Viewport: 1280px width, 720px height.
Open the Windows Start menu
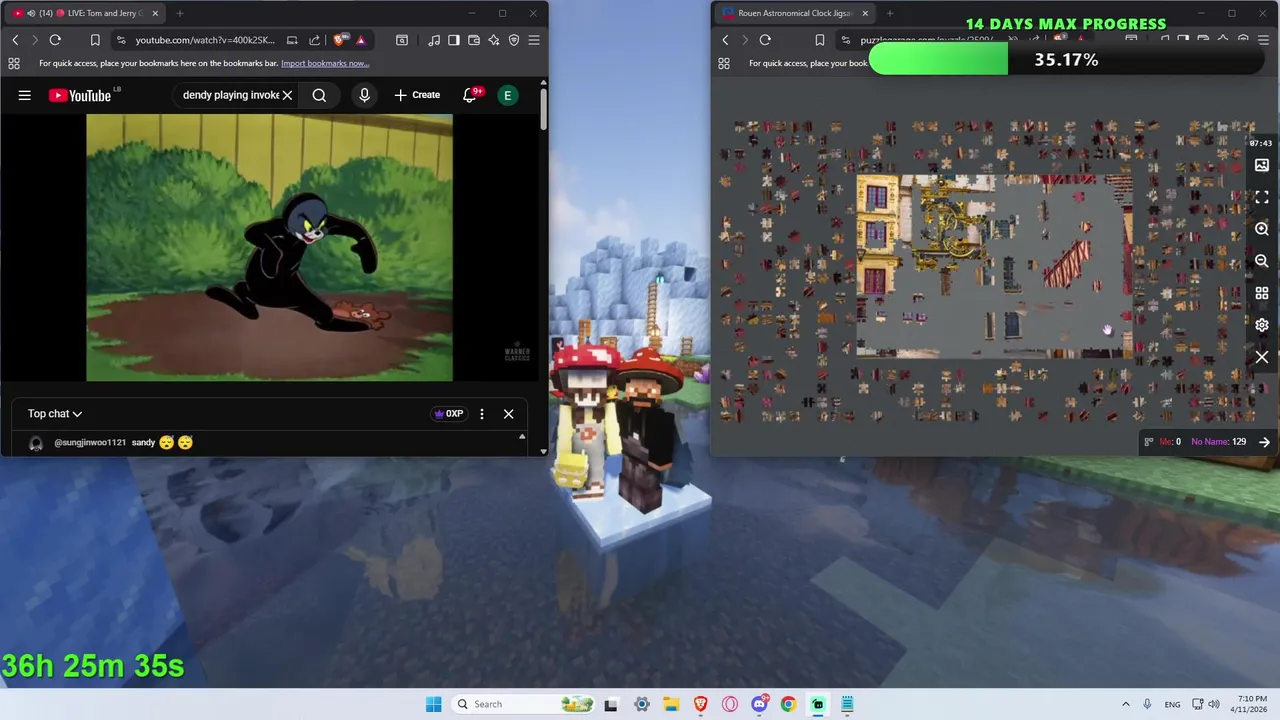point(433,704)
